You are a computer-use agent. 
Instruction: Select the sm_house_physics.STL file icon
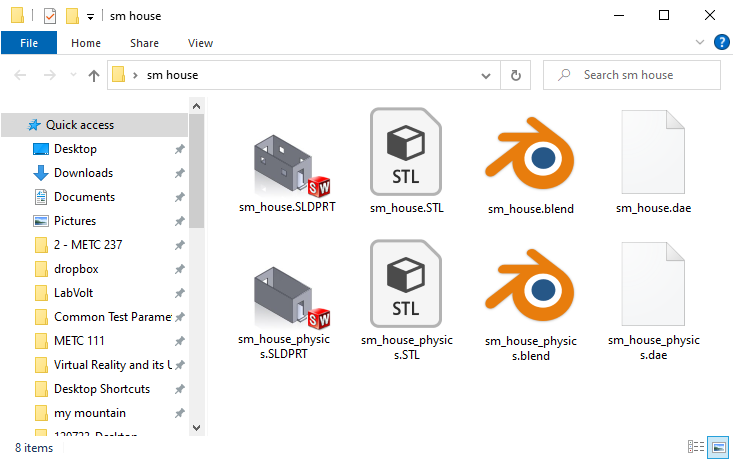point(406,284)
